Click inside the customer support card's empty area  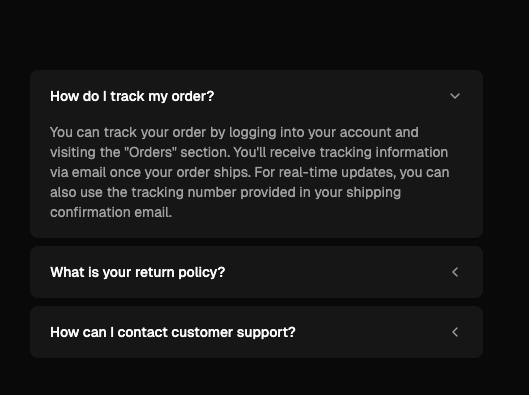click(371, 332)
